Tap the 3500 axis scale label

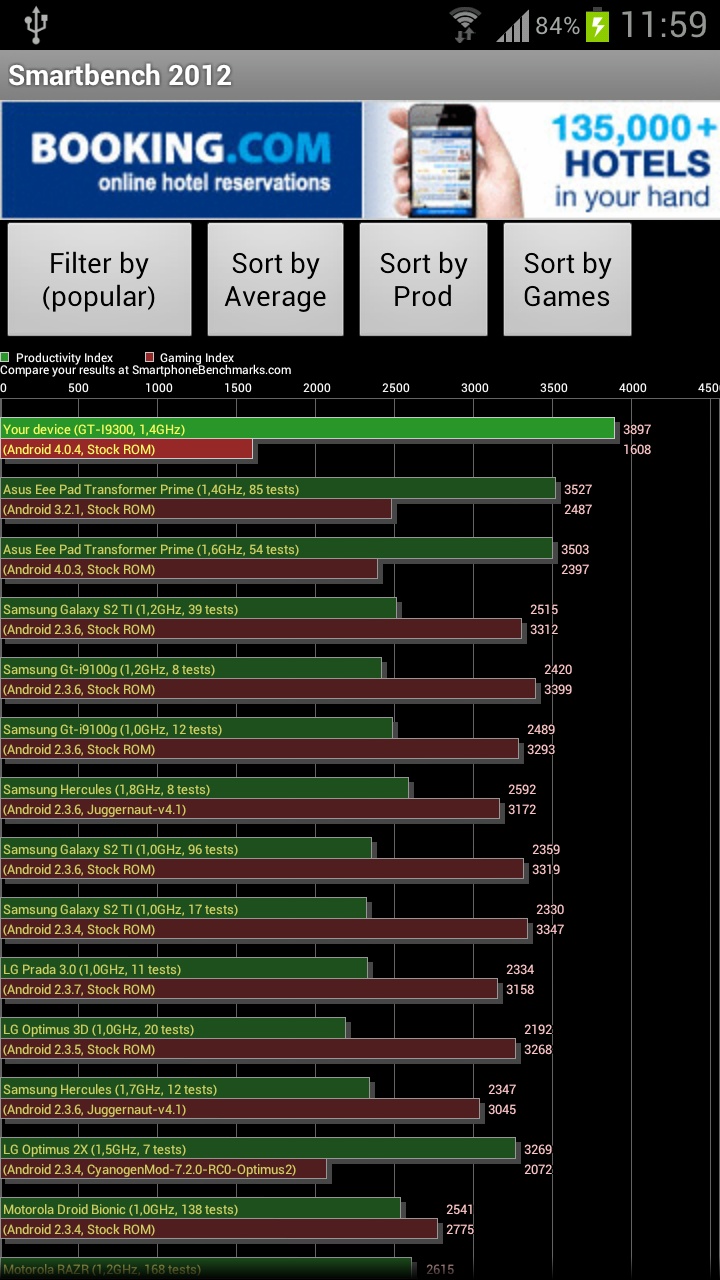(553, 388)
